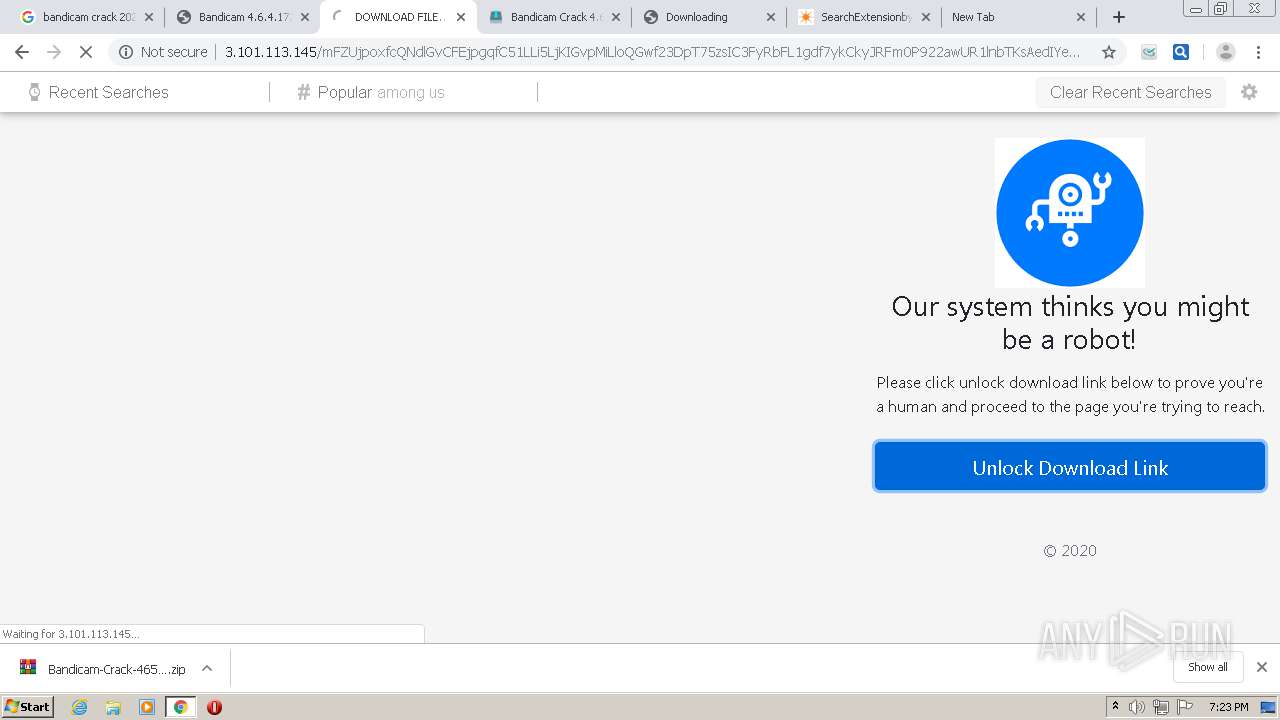The image size is (1280, 720).
Task: Stop loading the page with the X button
Action: click(86, 52)
